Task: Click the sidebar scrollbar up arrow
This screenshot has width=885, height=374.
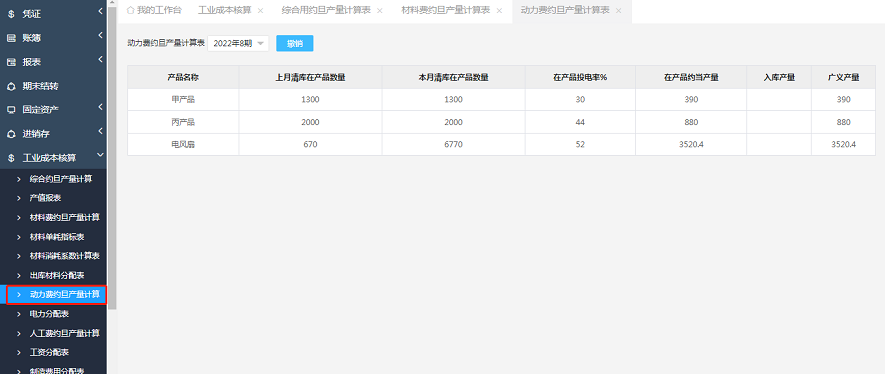Action: click(112, 3)
